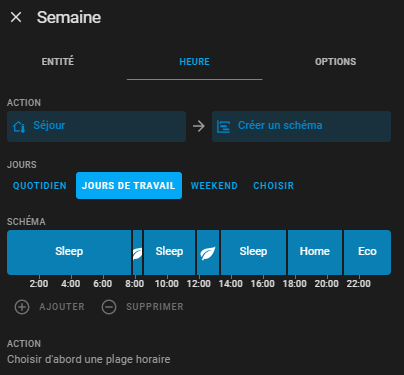Viewport: 404px width, 375px height.
Task: Open the Créer un schéma action selector
Action: [x=301, y=126]
